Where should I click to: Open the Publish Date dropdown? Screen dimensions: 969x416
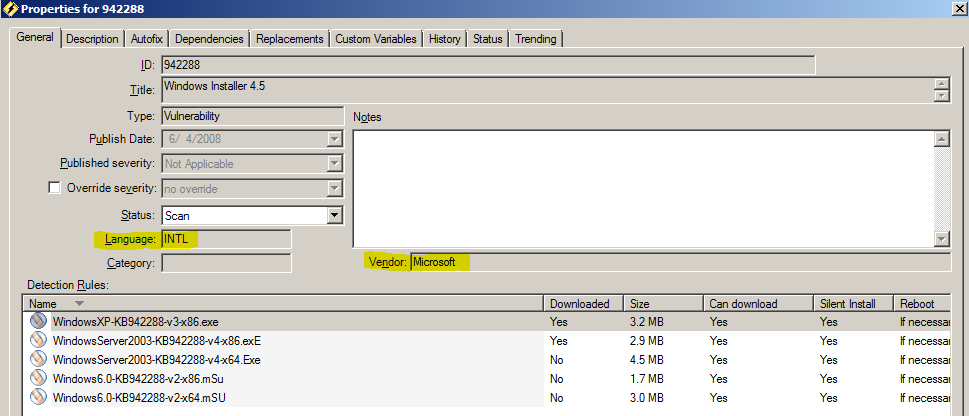coord(335,140)
